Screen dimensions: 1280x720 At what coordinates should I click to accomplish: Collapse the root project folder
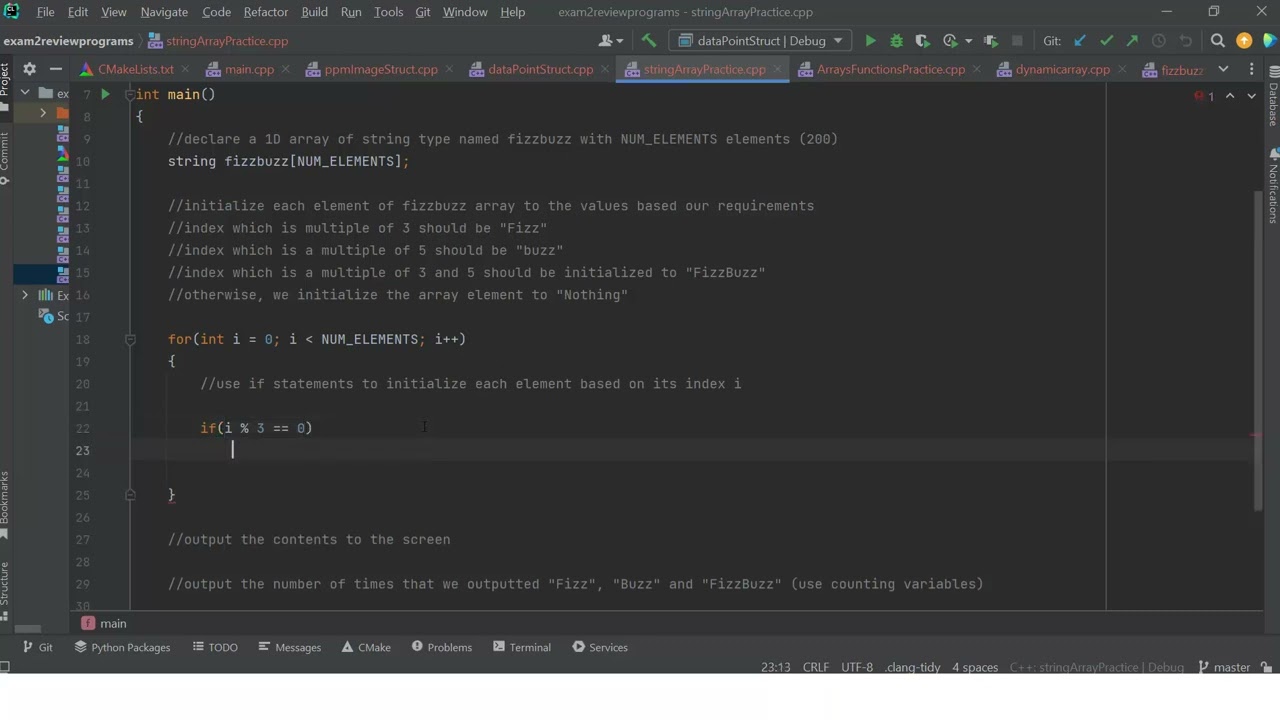[25, 93]
